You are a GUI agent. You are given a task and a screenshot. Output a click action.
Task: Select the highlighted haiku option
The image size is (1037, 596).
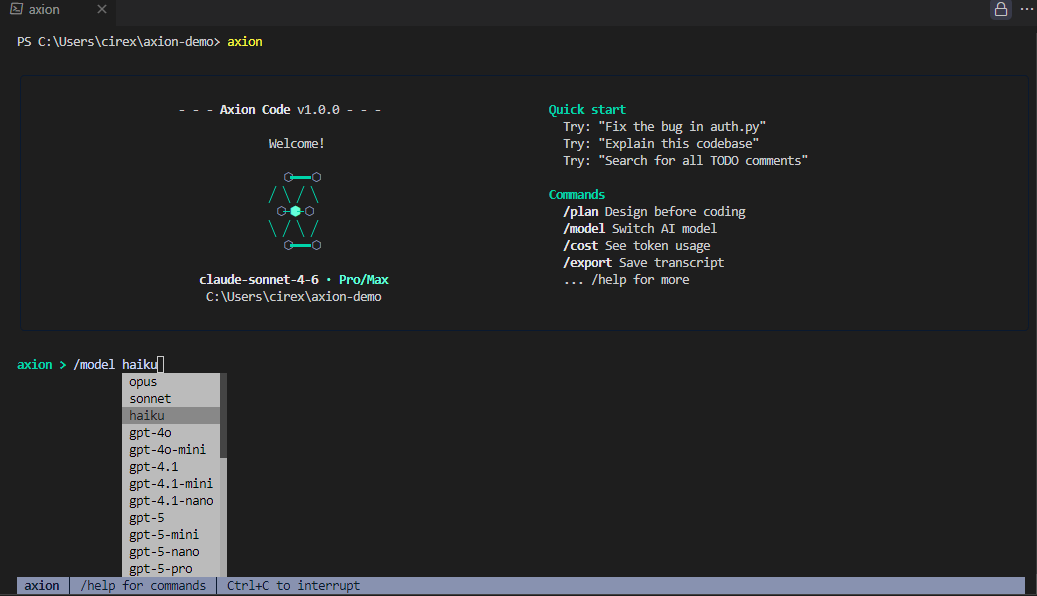(171, 415)
